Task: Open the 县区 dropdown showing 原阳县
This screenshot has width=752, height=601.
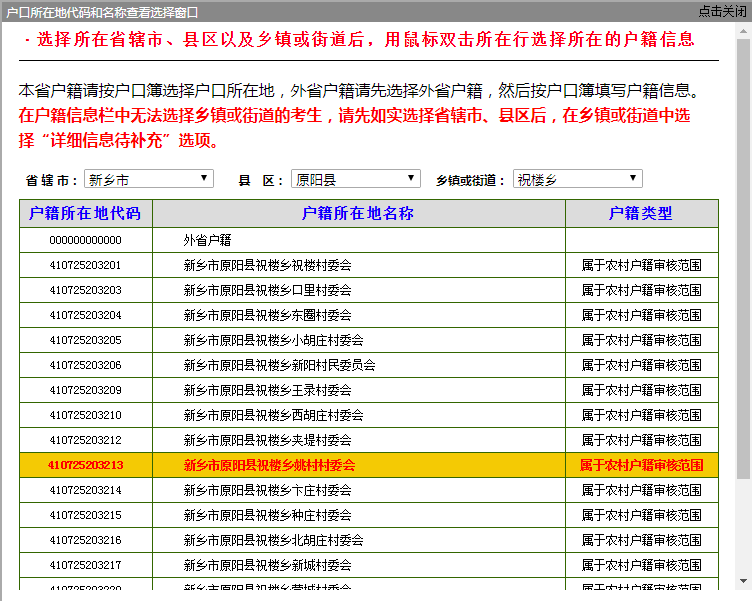Action: point(355,178)
